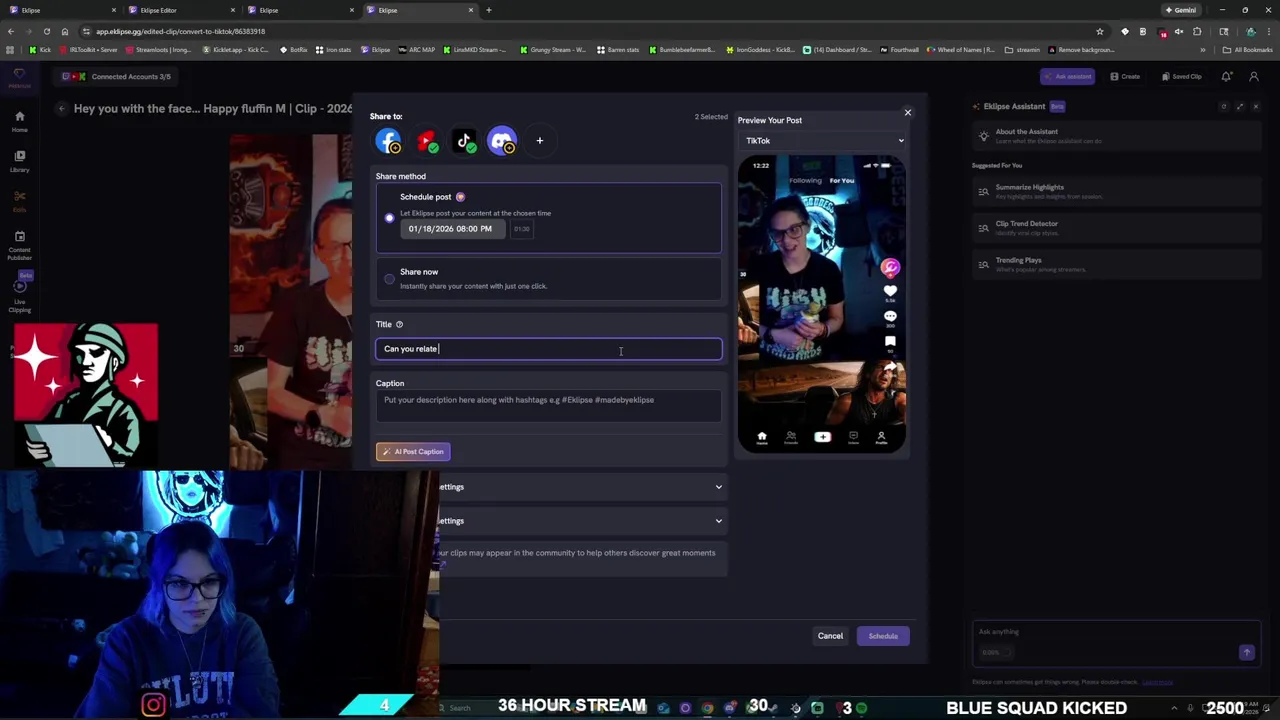Screen dimensions: 1280x720
Task: Click the Title help question-mark icon
Action: [x=399, y=324]
